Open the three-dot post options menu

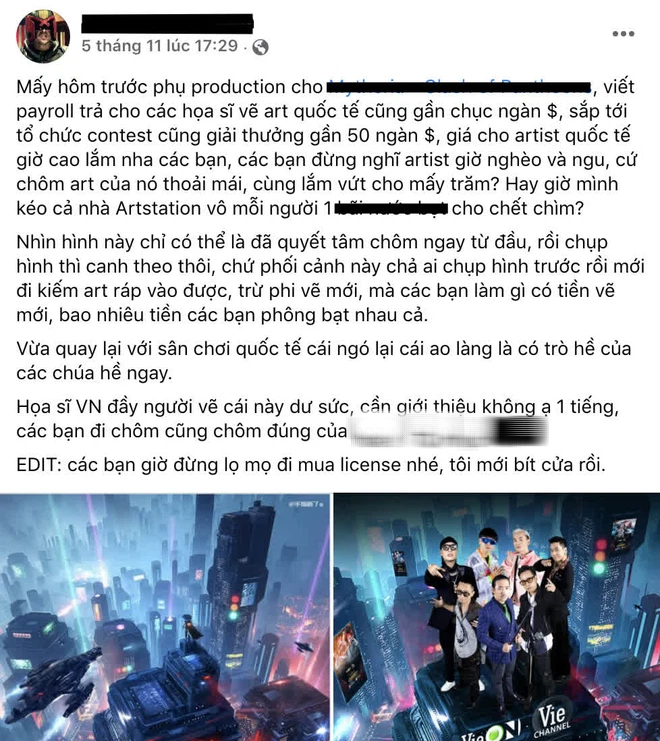623,34
